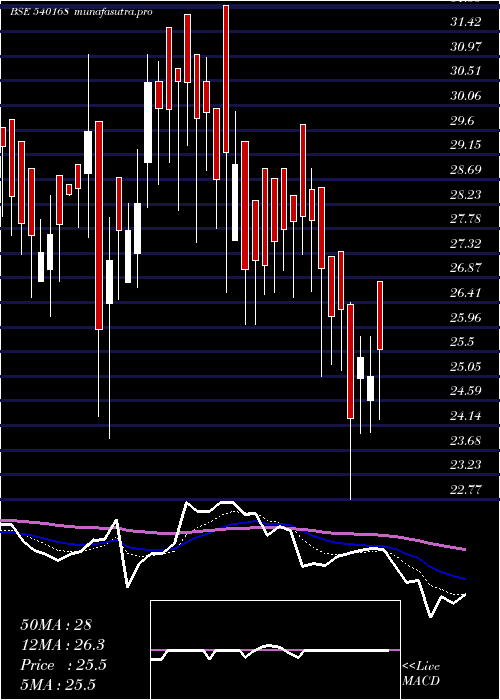The image size is (500, 700).
Task: Click the <<Live MACD label
Action: (421, 674)
